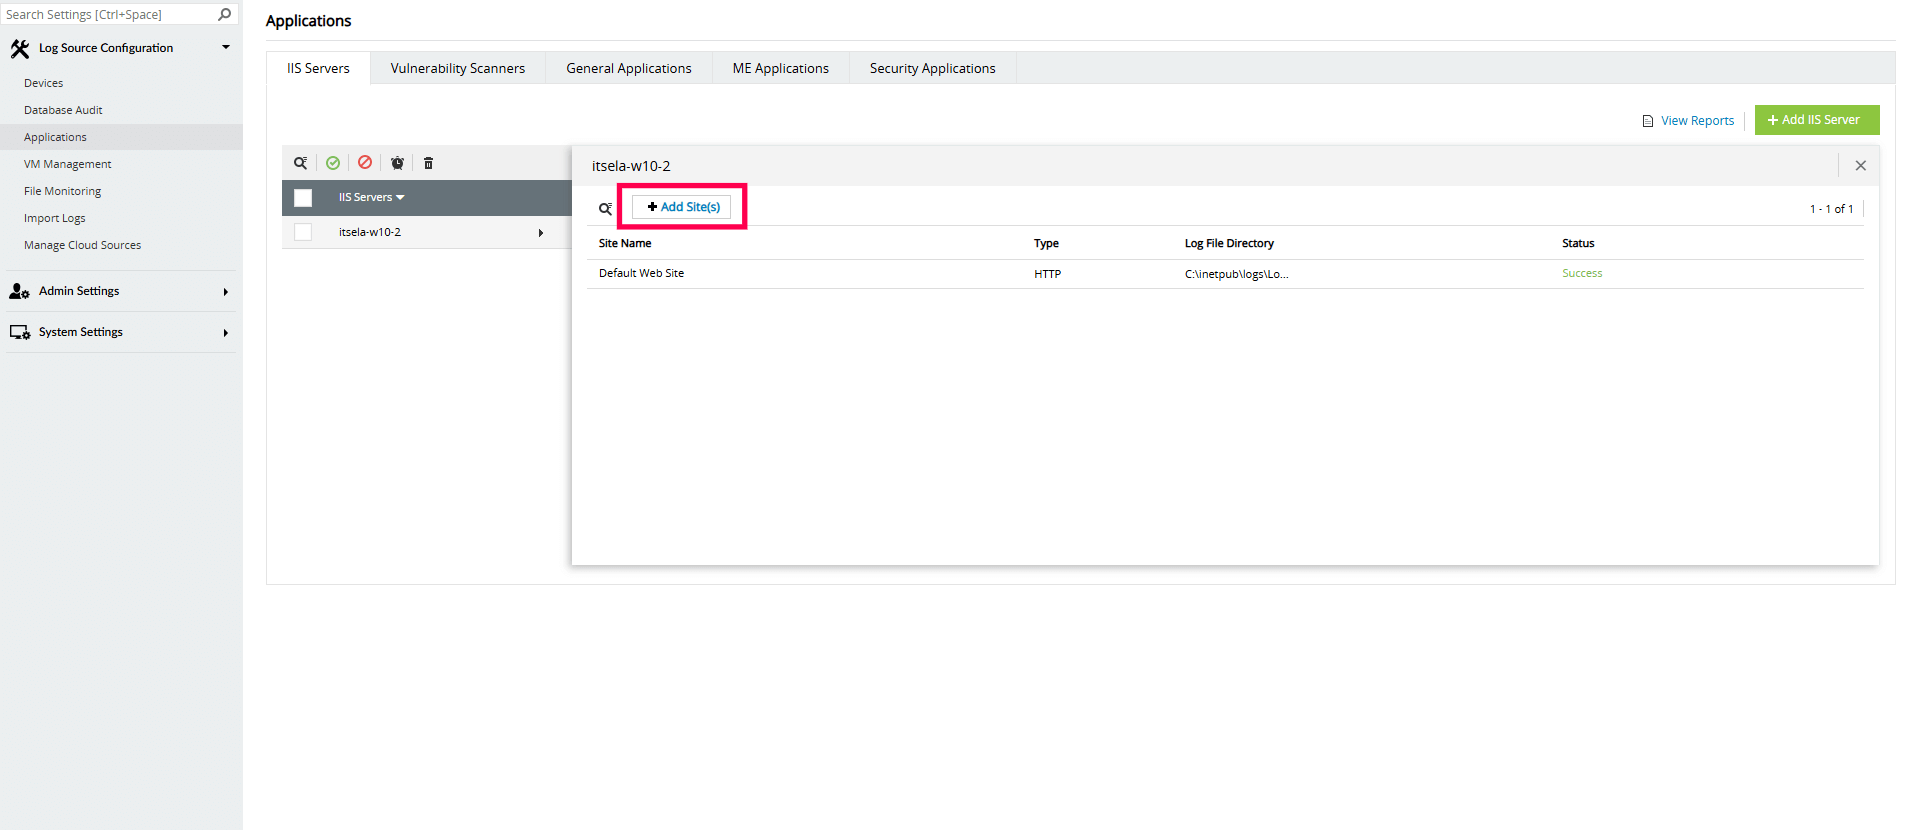Open the ME Applications tab
Viewport: 1912px width, 830px height.
781,68
